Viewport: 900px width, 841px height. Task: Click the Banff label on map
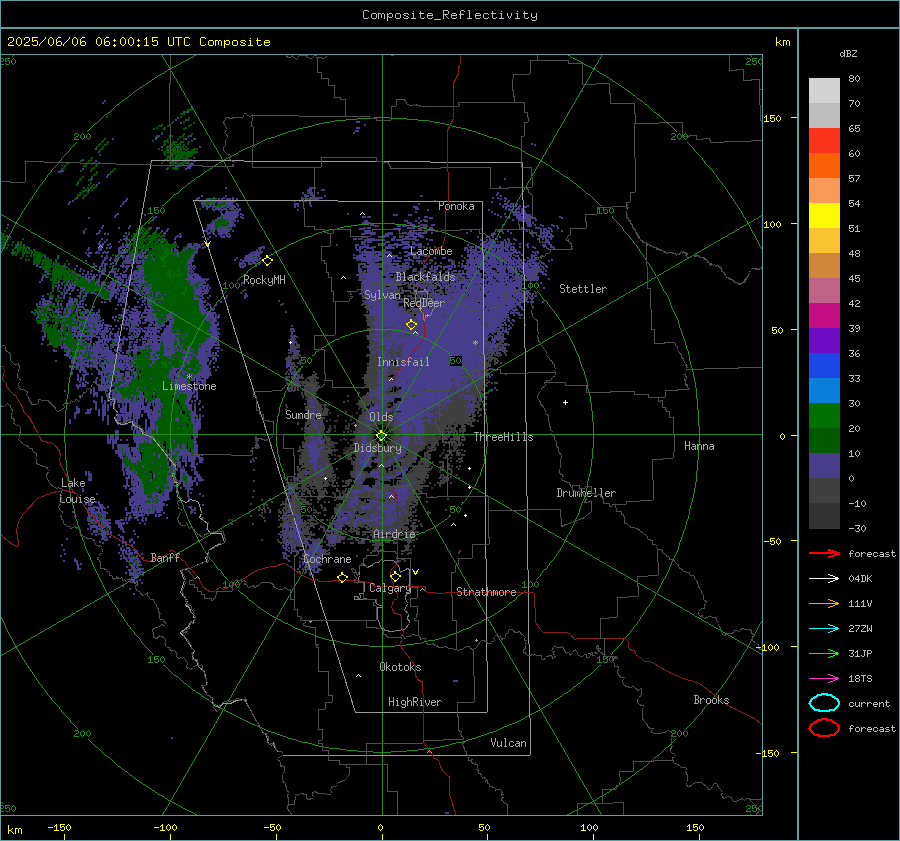coord(165,557)
